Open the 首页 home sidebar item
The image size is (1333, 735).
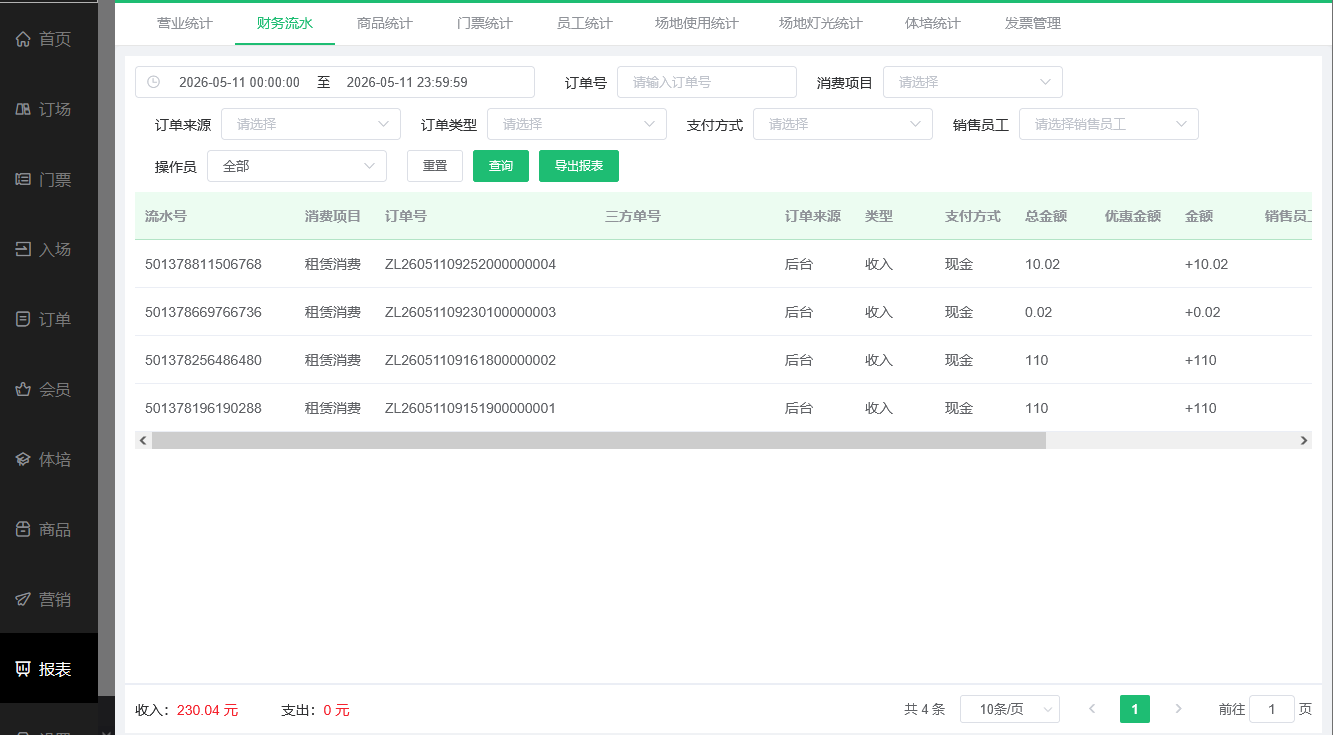(49, 40)
